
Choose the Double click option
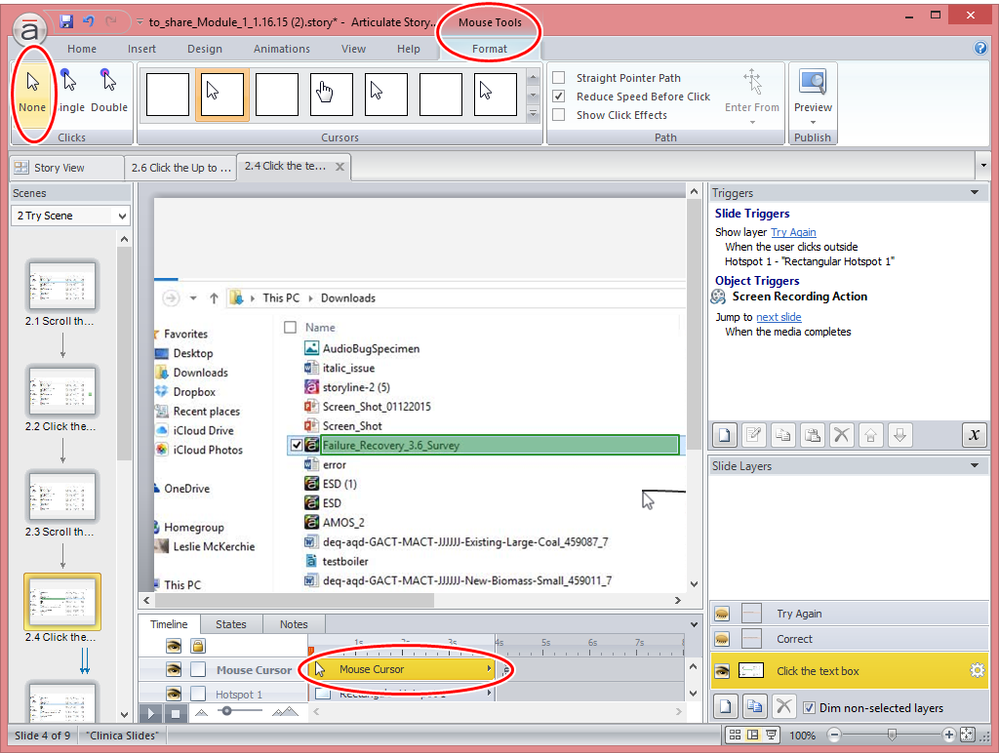click(x=109, y=90)
